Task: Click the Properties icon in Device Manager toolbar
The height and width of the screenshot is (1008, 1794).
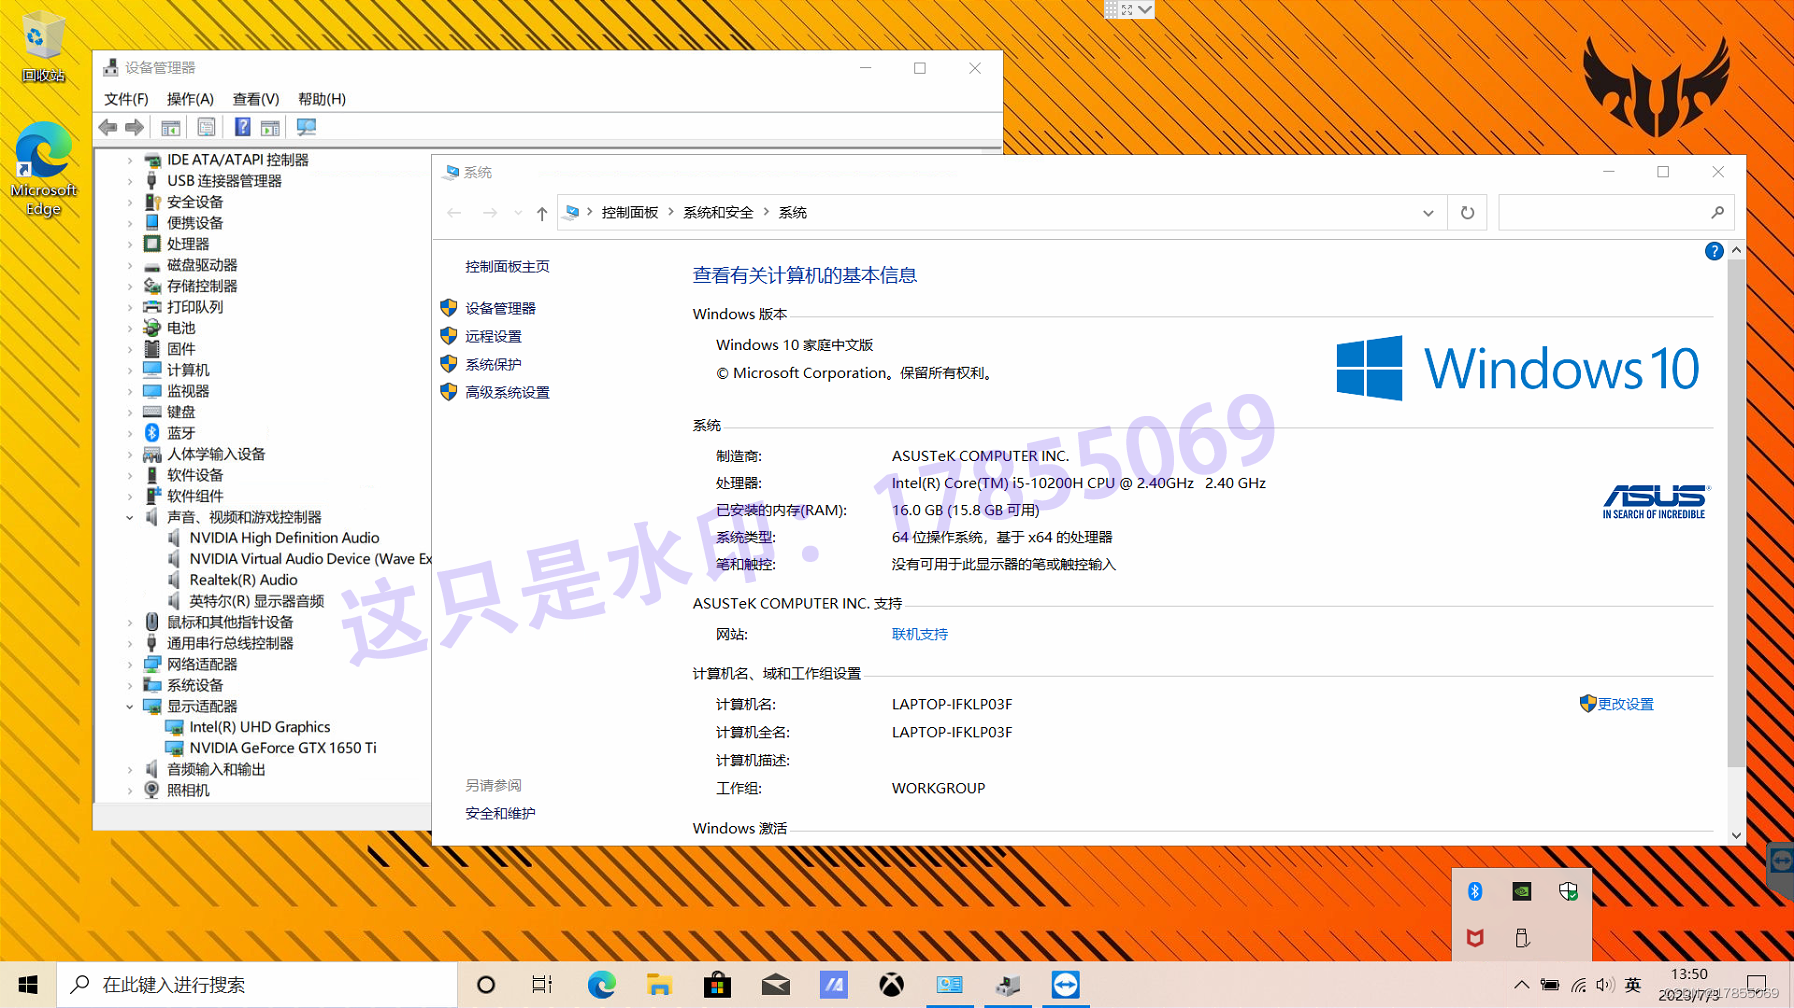Action: [x=206, y=127]
